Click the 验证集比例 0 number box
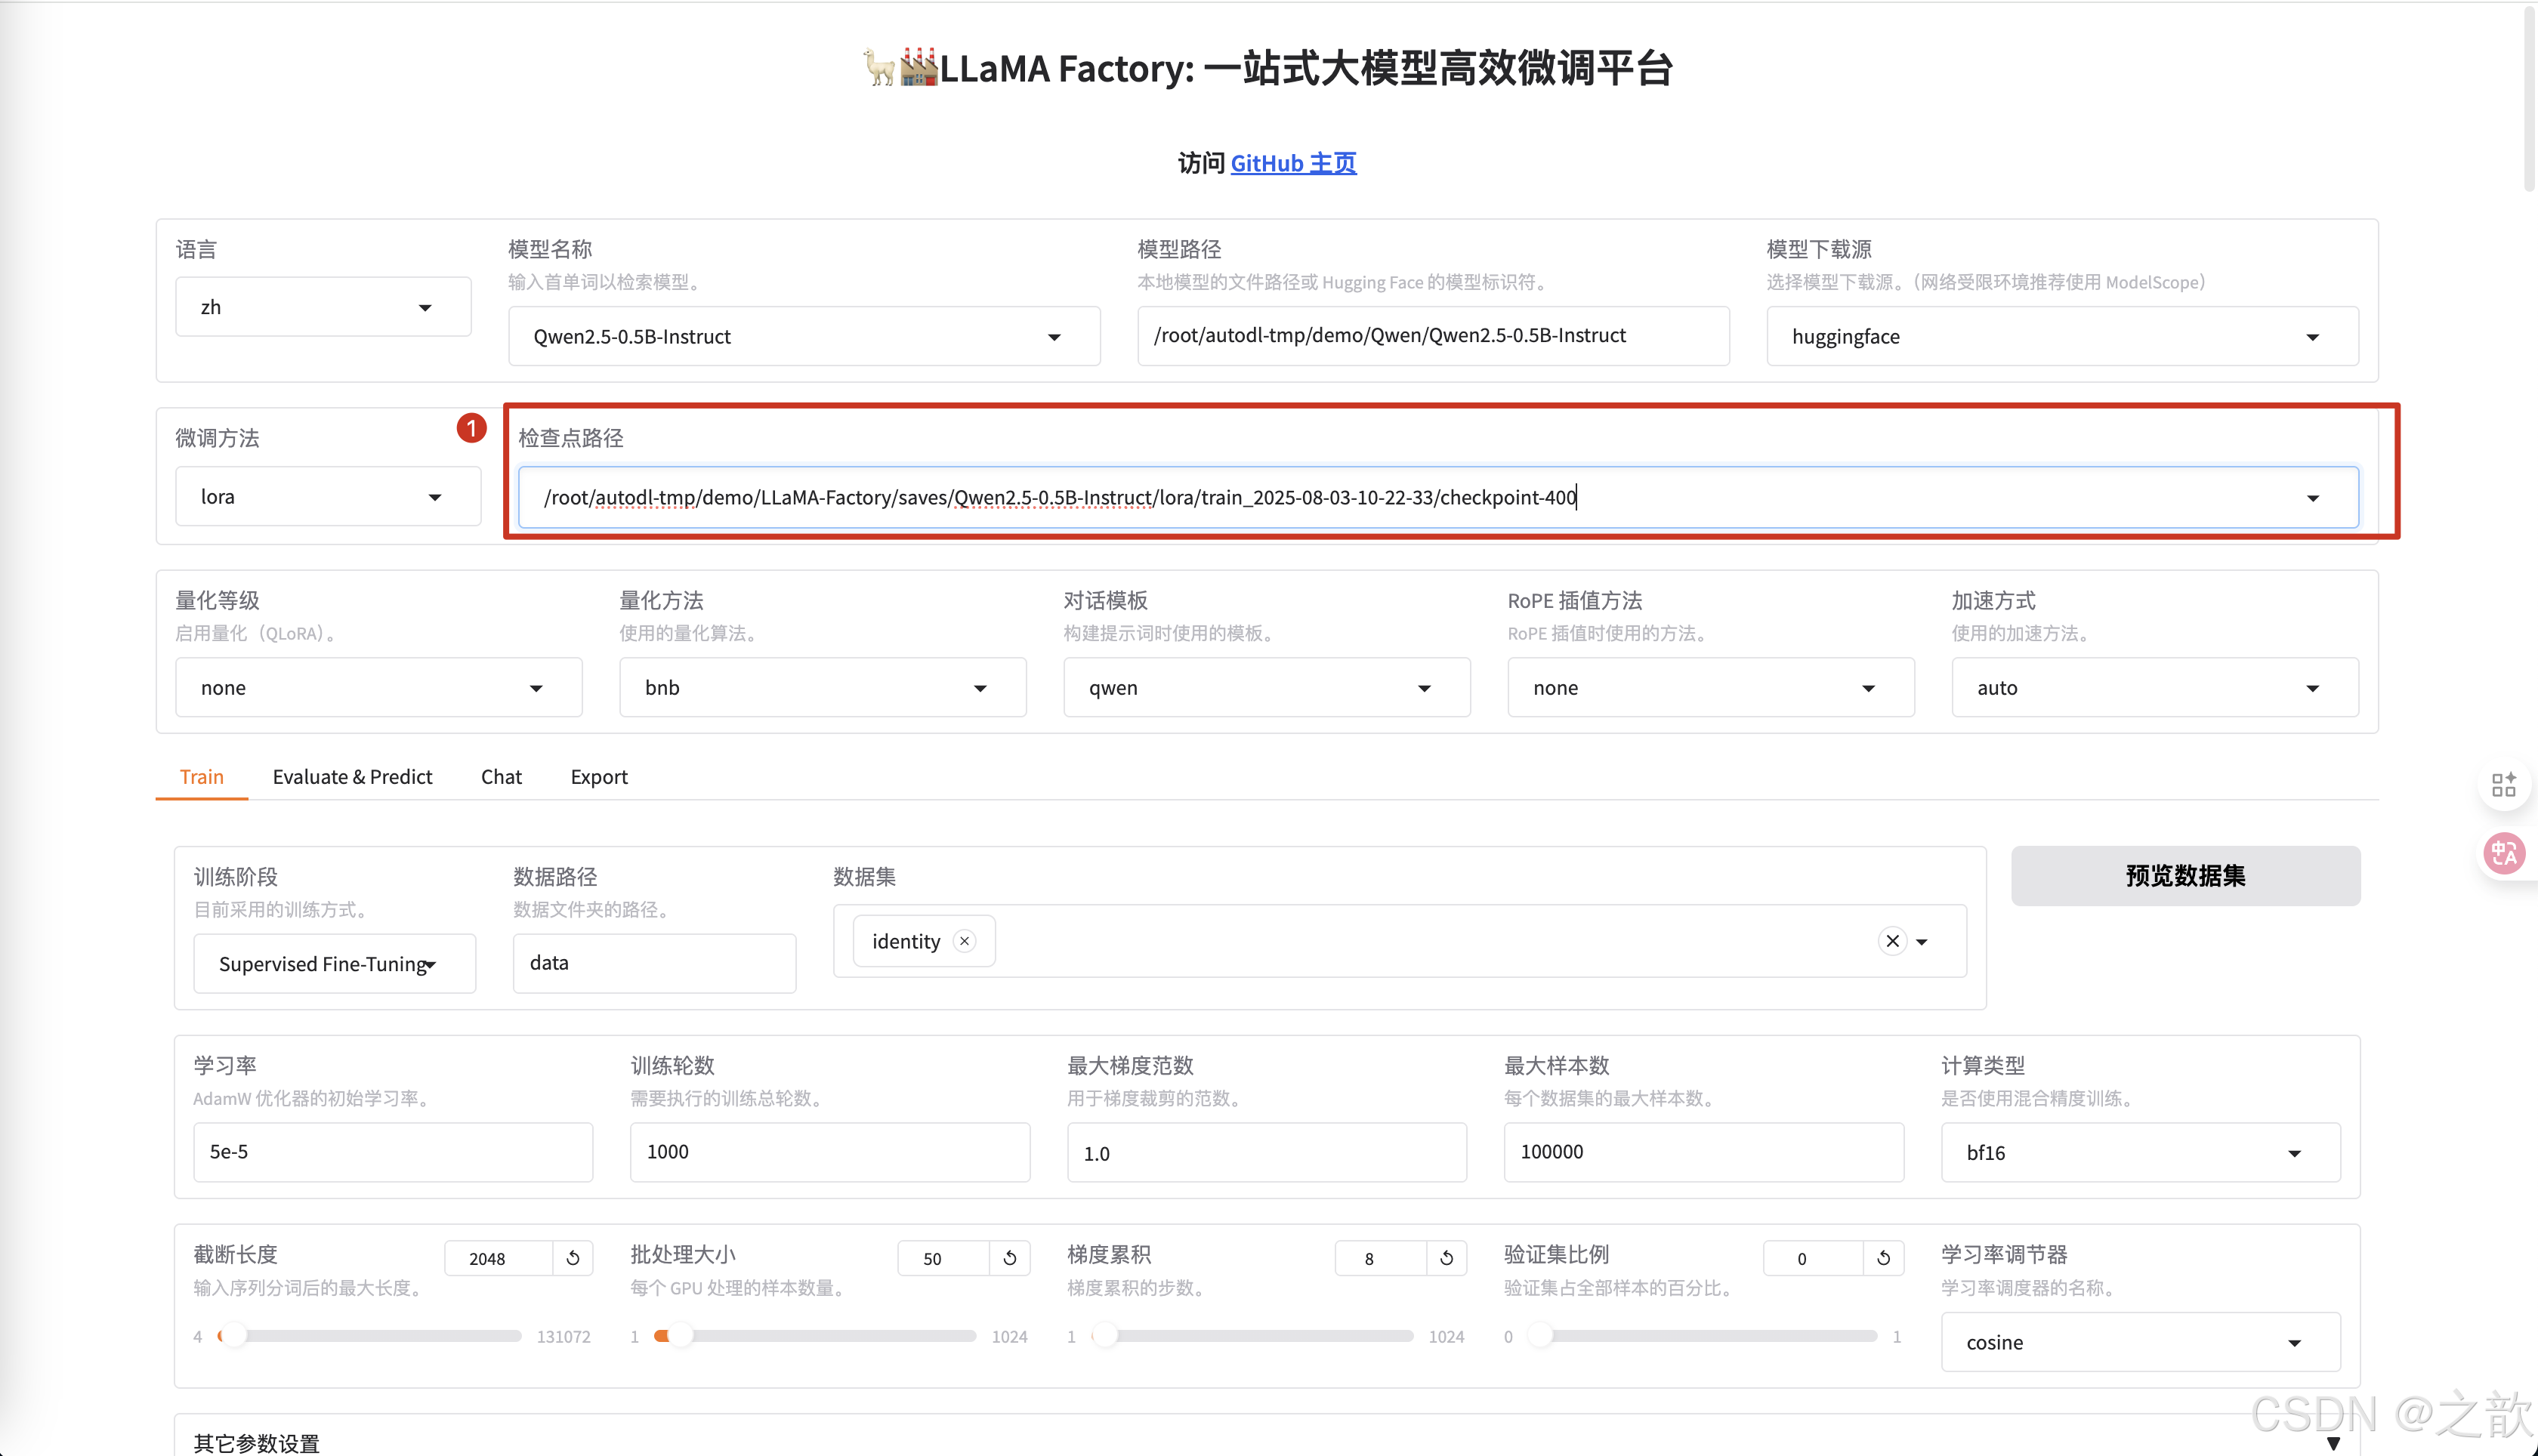 coord(1814,1258)
